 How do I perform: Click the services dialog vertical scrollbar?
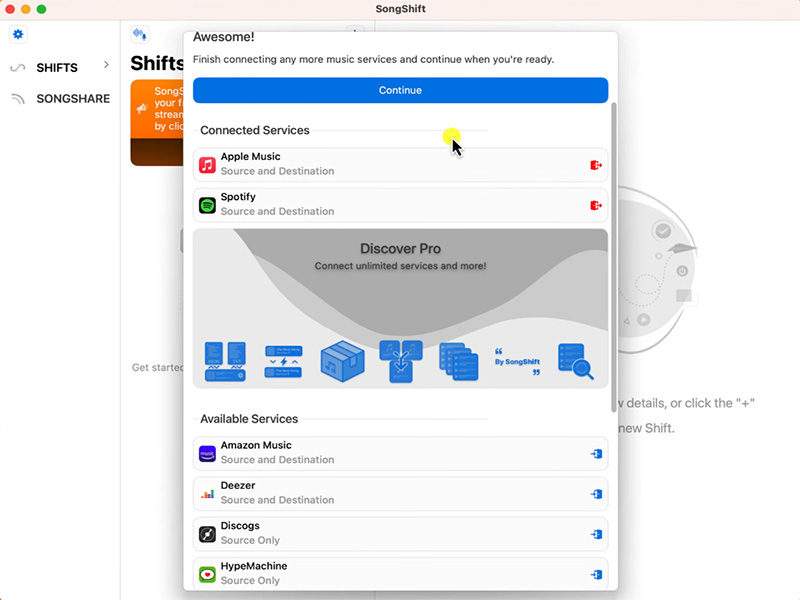pos(614,257)
